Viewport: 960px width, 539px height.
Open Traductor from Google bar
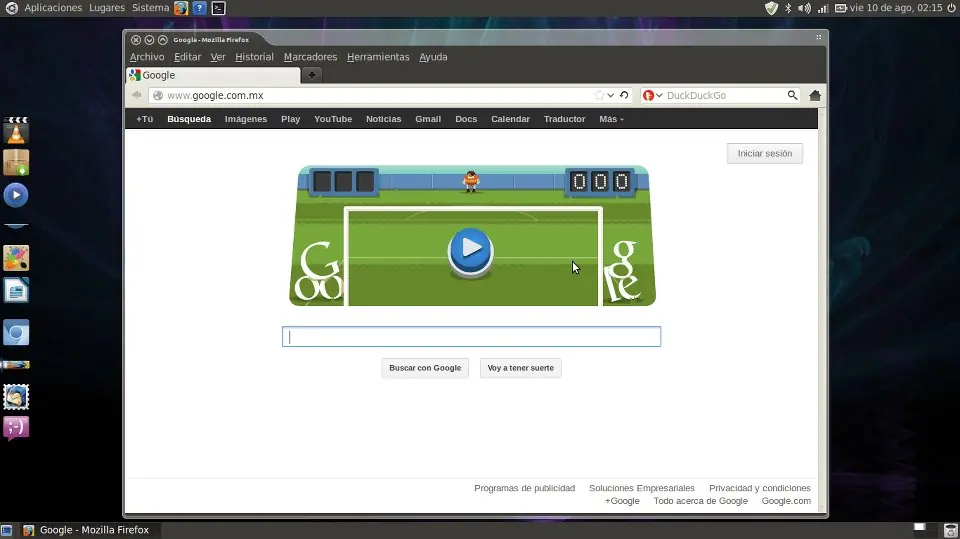(x=564, y=119)
